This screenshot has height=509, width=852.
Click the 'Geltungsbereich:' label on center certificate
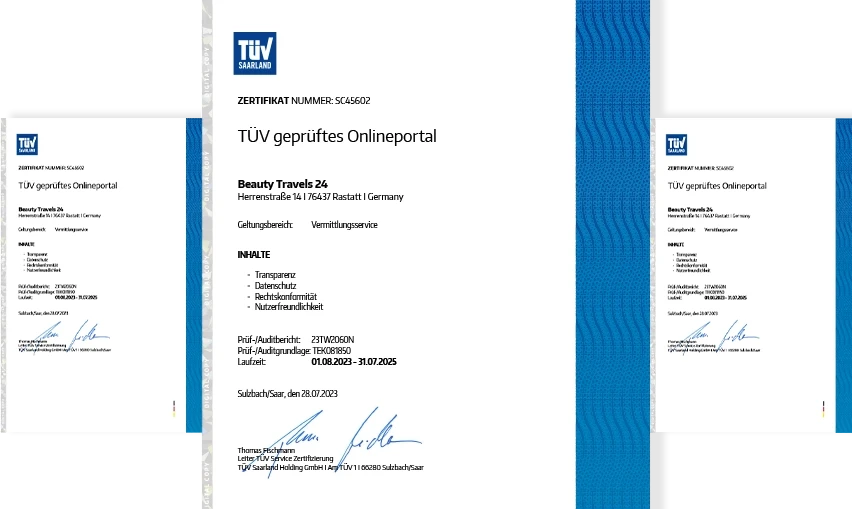(265, 225)
